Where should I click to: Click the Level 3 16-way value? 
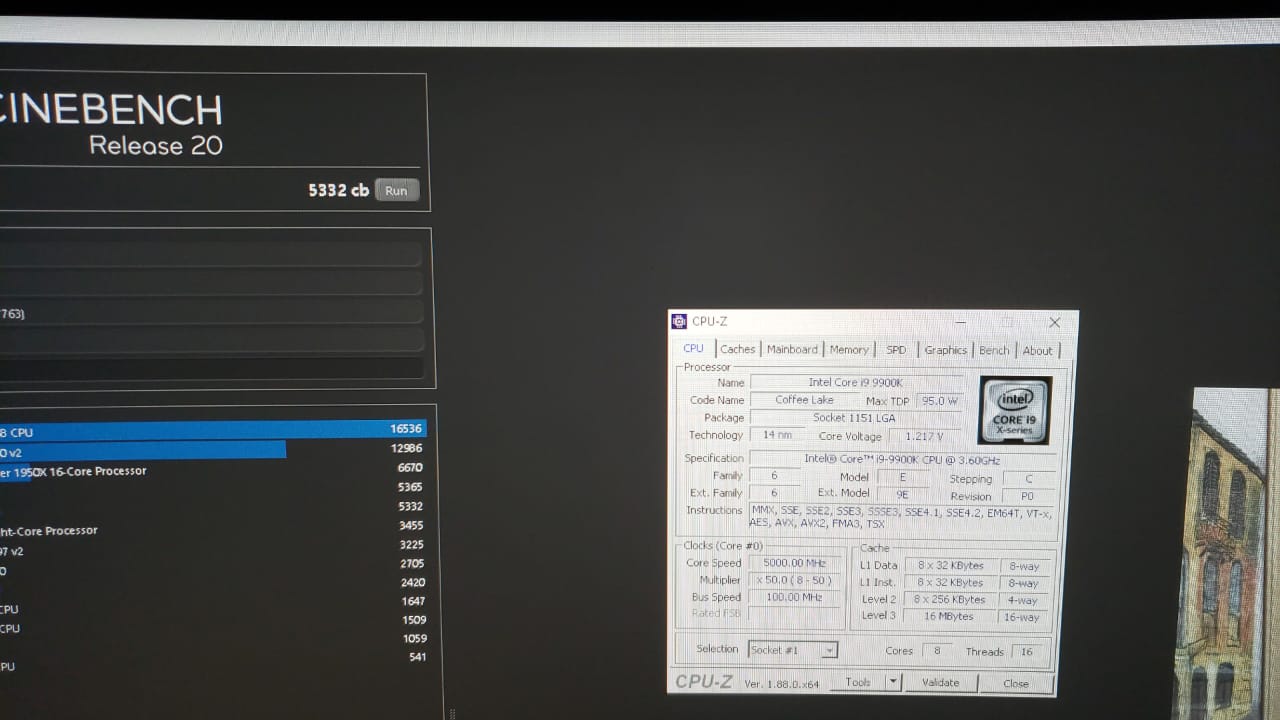point(1023,617)
